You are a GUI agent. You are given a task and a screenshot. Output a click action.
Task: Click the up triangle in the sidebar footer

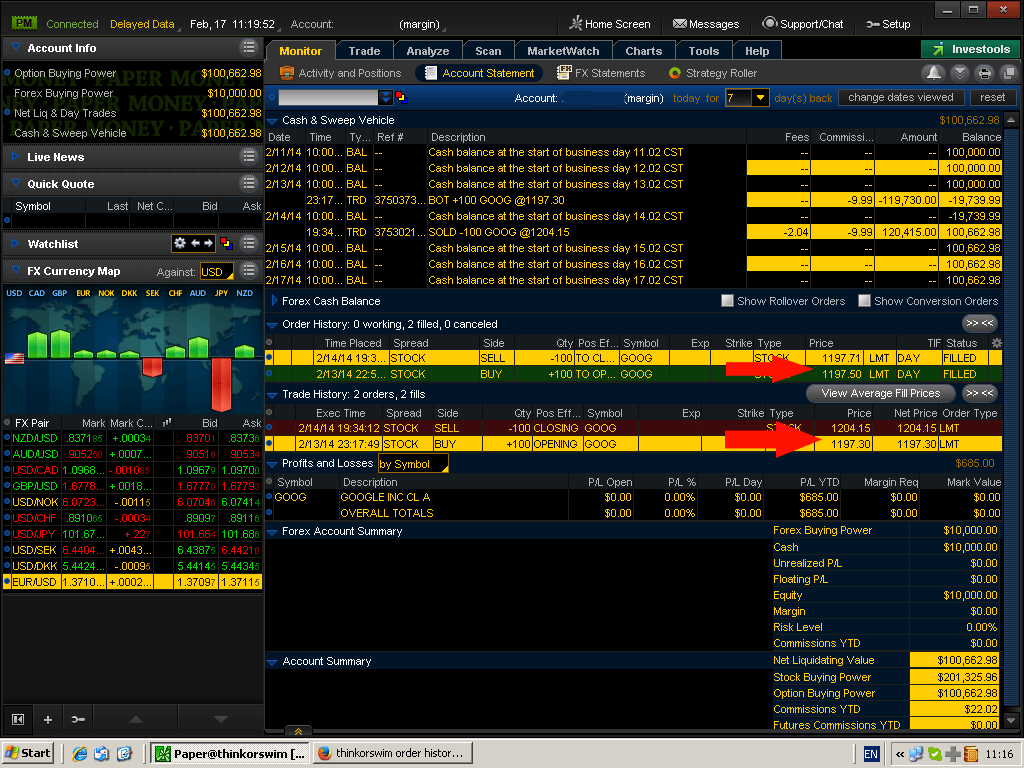click(136, 719)
